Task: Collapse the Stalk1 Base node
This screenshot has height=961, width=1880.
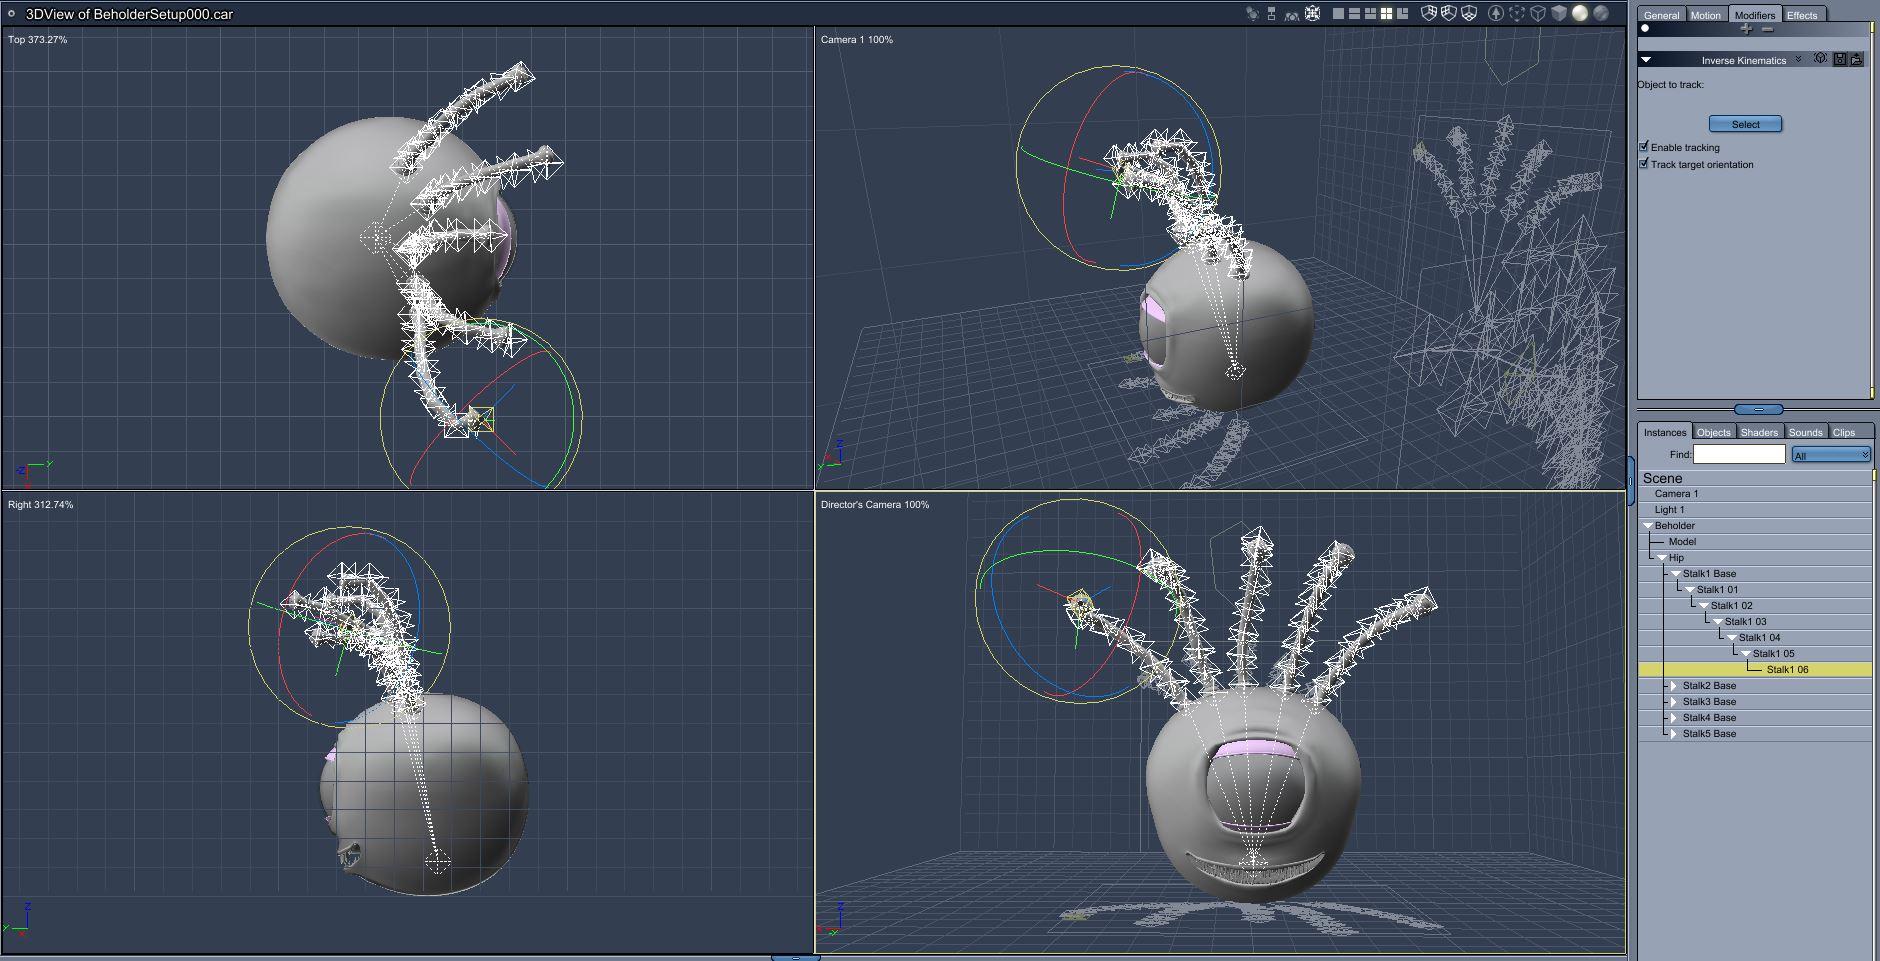Action: [1676, 574]
